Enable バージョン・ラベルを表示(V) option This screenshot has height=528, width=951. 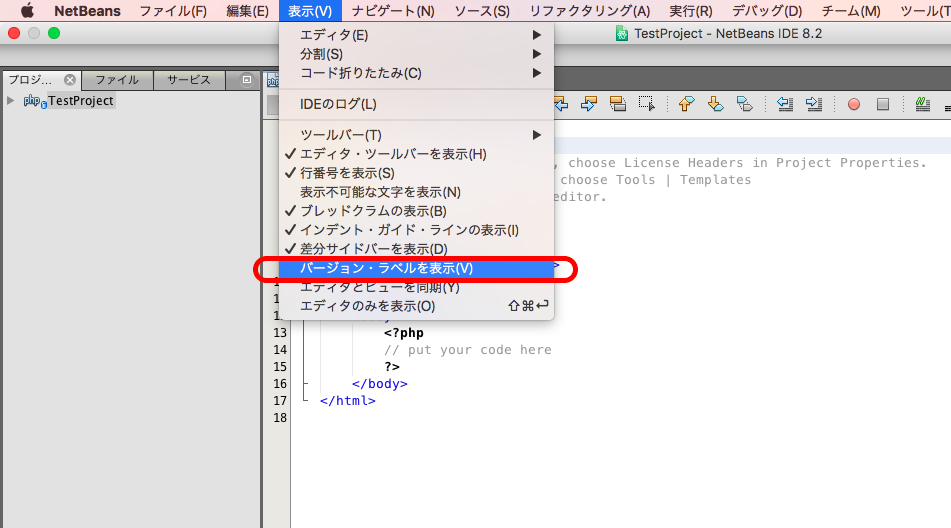tap(417, 268)
